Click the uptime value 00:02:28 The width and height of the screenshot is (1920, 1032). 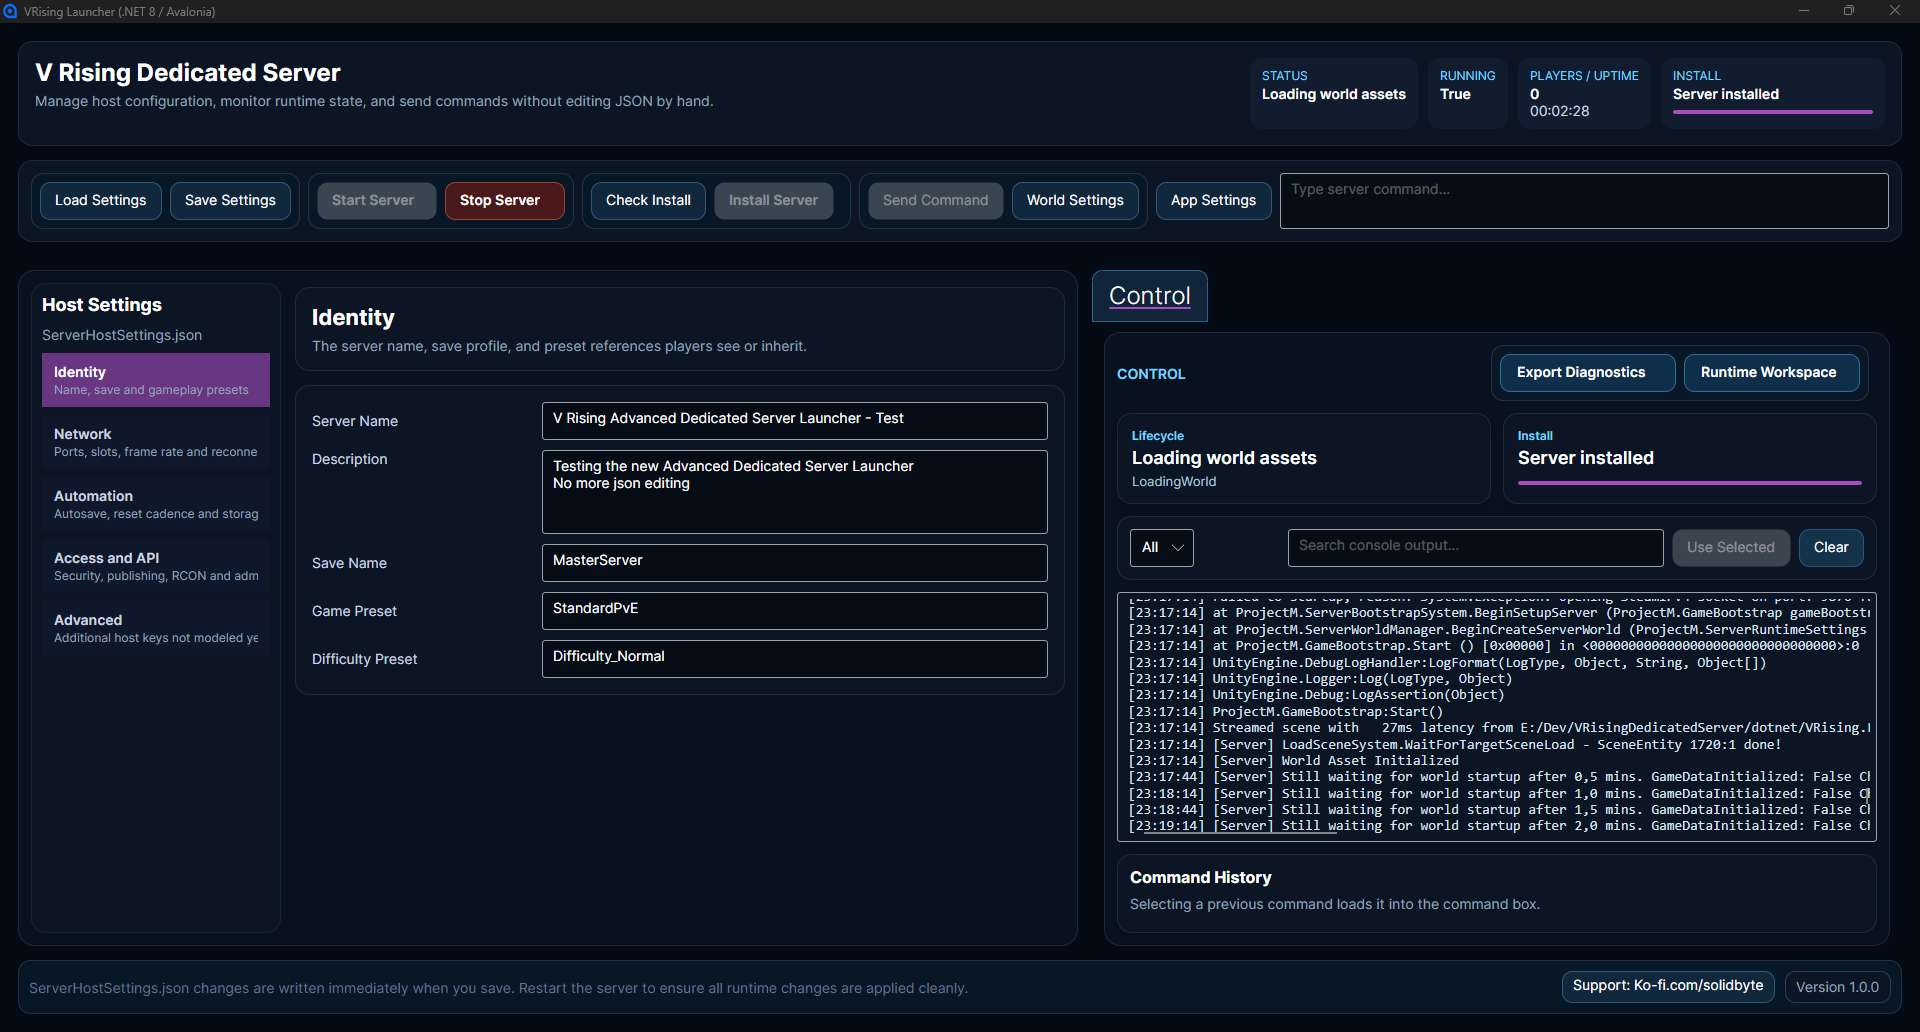coord(1559,111)
